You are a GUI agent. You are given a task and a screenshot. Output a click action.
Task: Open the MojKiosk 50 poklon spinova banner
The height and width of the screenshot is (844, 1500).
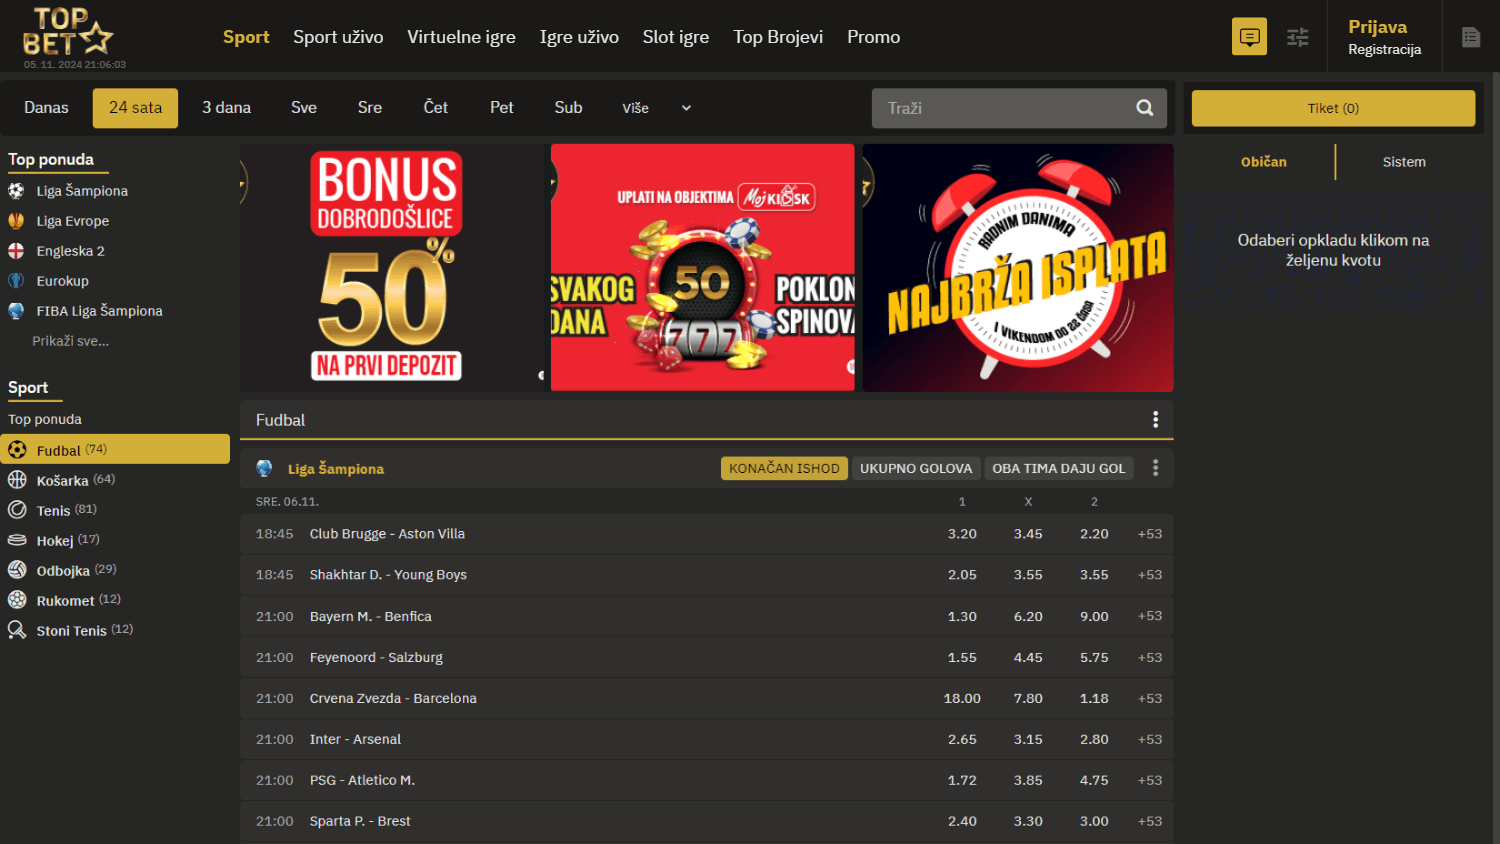(x=703, y=268)
